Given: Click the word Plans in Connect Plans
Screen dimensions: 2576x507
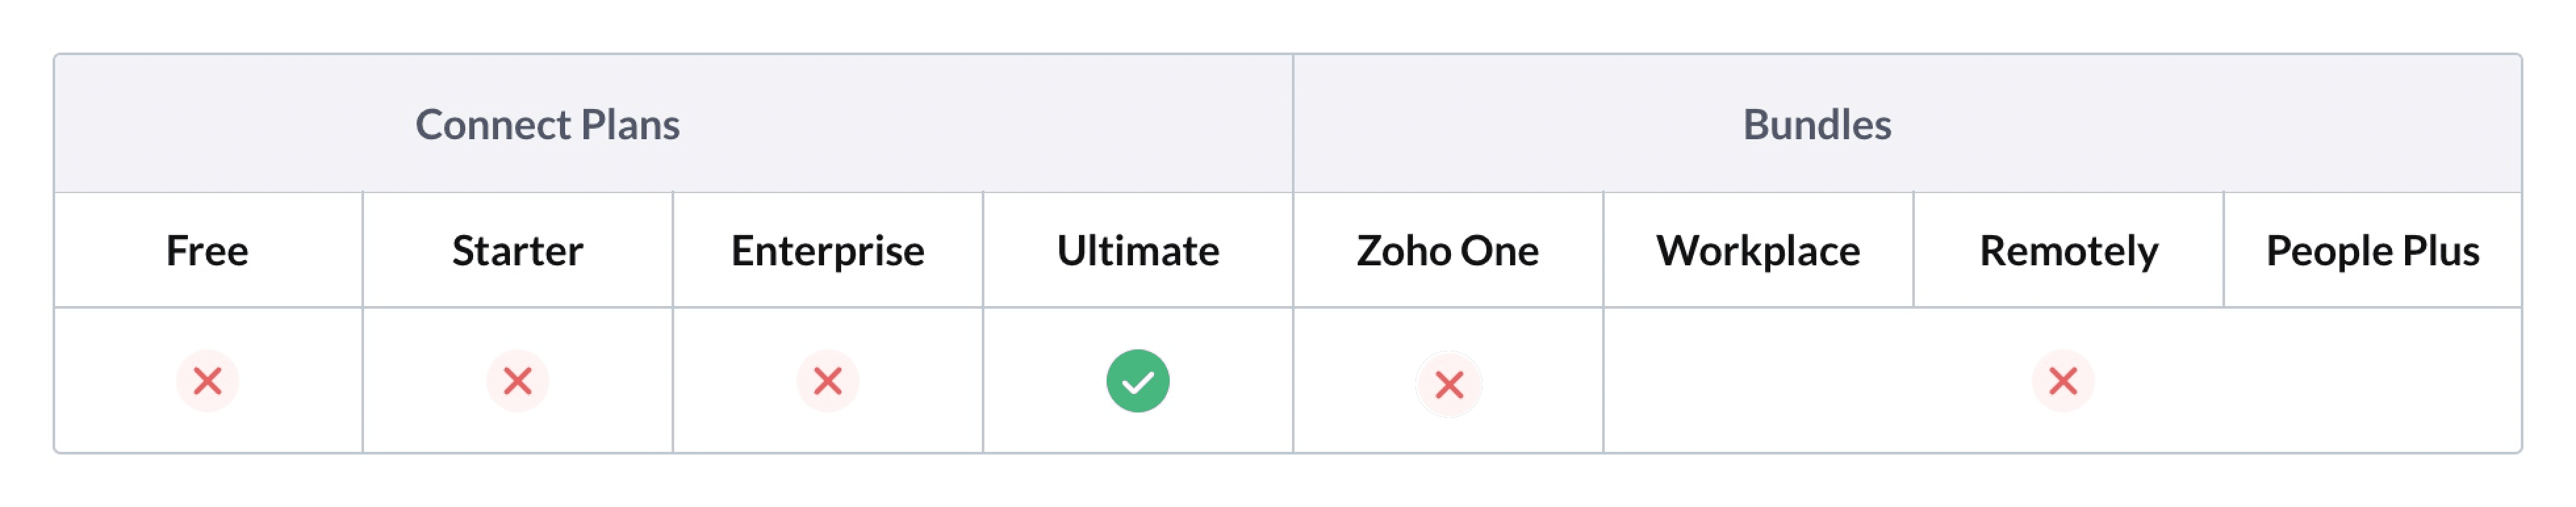Looking at the screenshot, I should point(630,125).
